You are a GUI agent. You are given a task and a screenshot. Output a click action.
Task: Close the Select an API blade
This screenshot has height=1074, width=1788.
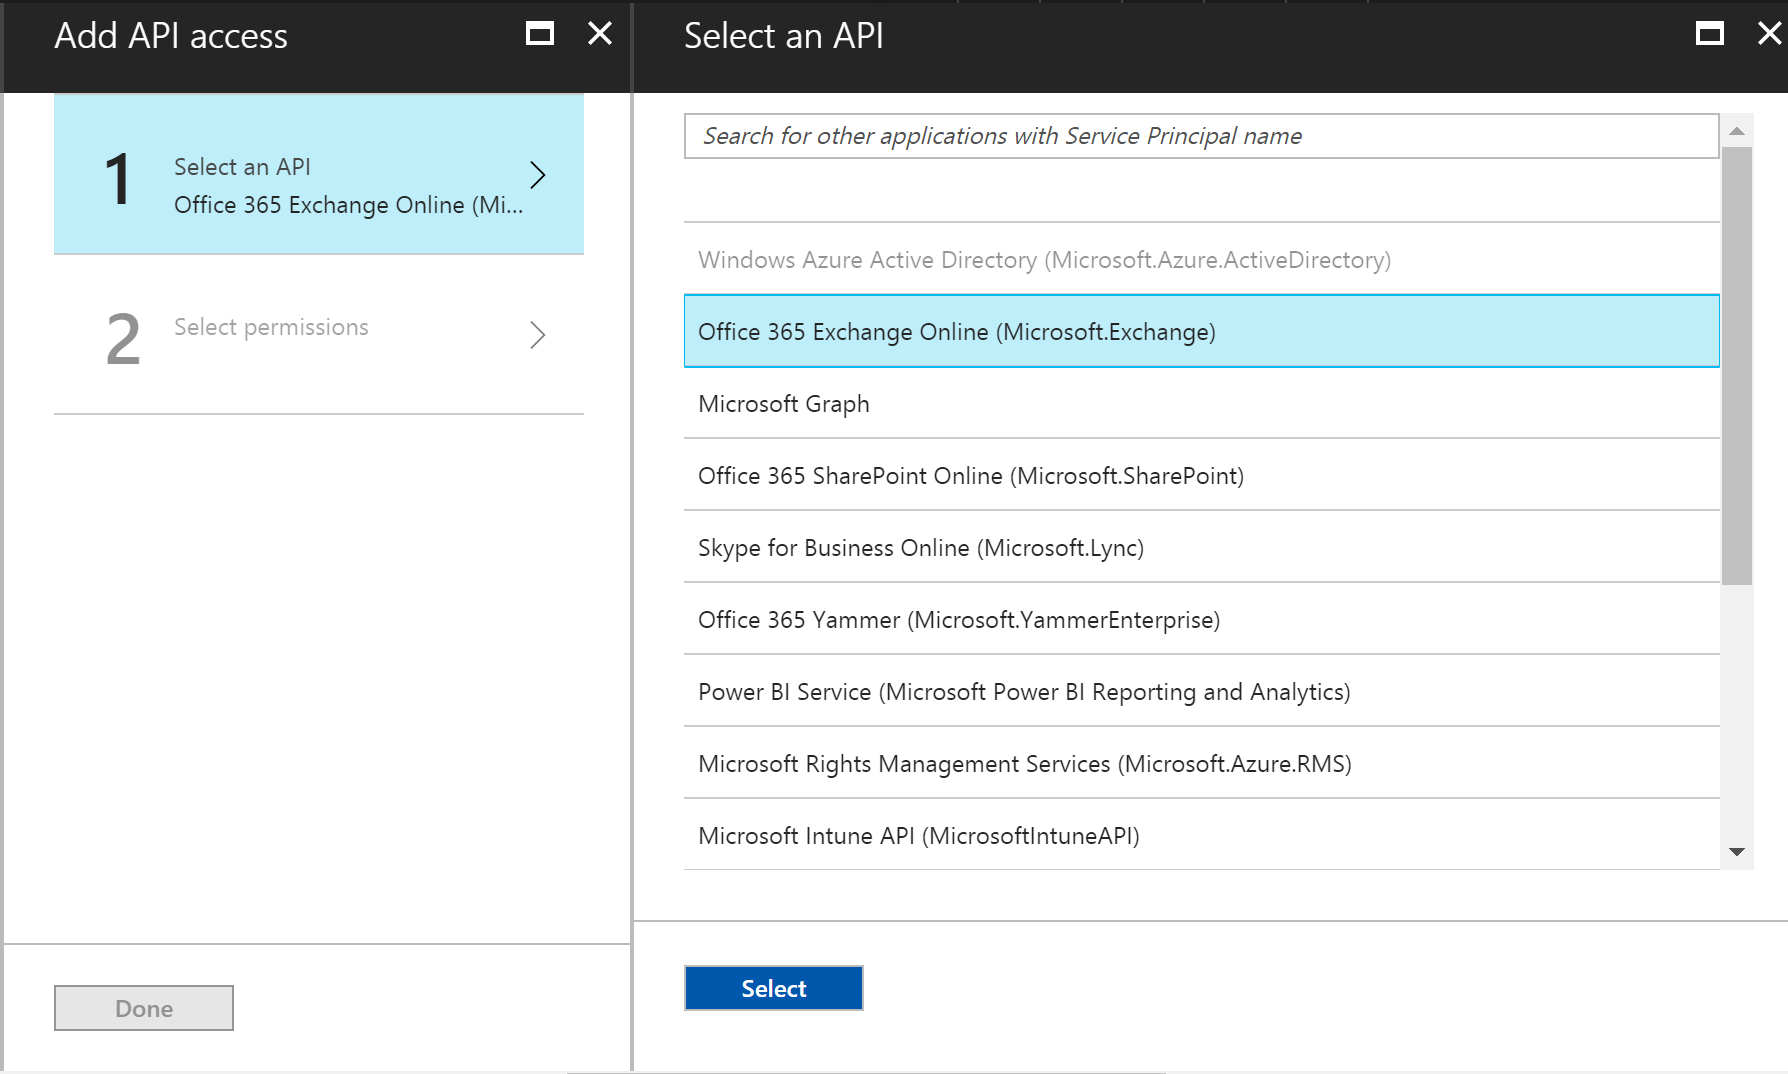click(x=1769, y=34)
